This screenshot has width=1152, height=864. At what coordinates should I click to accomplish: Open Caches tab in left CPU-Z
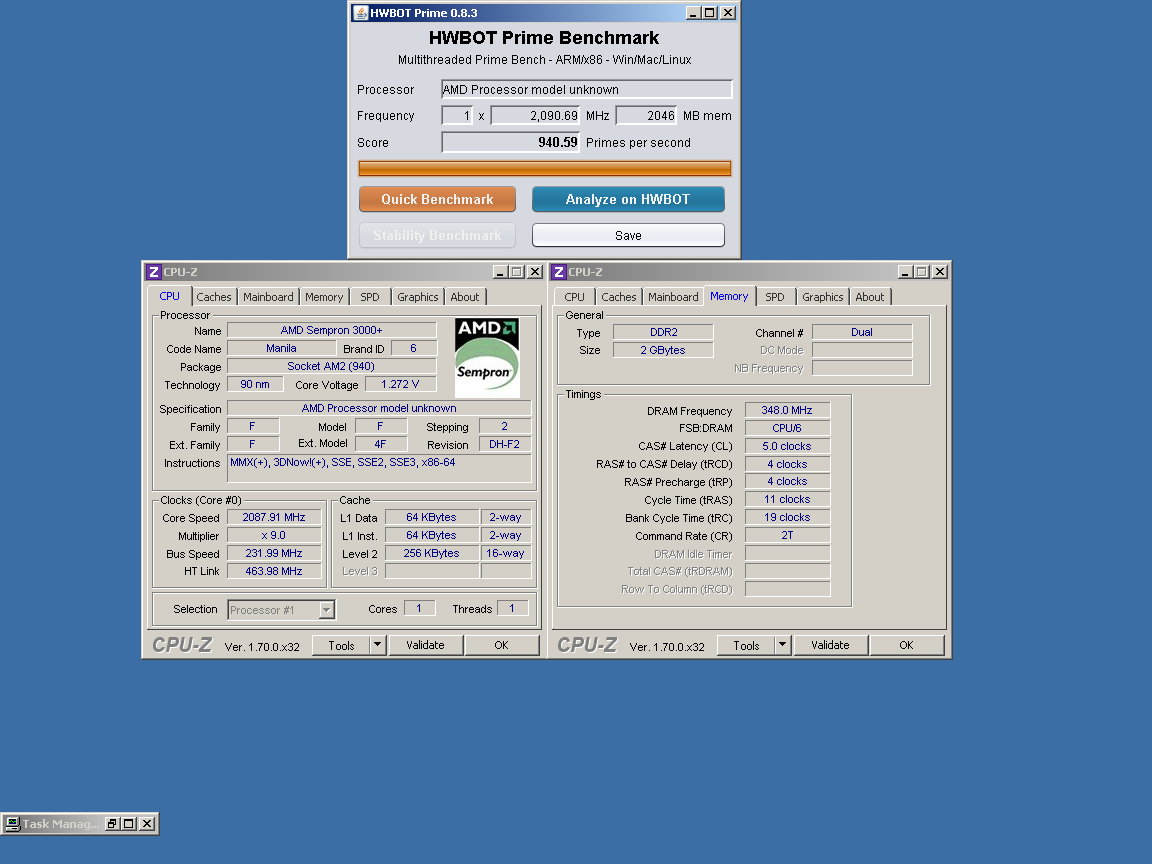(x=214, y=297)
